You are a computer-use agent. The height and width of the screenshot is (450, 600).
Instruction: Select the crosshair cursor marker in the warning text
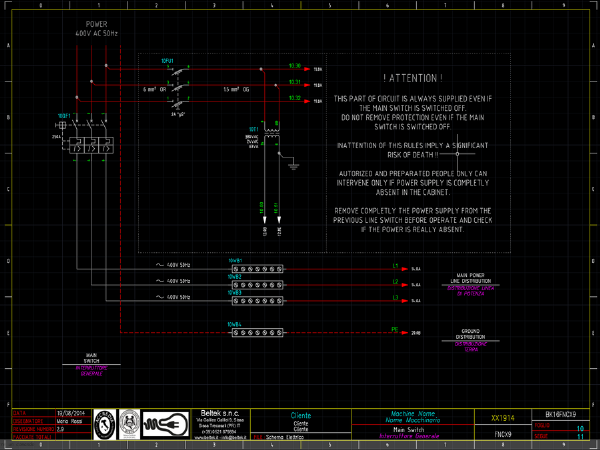(457, 154)
